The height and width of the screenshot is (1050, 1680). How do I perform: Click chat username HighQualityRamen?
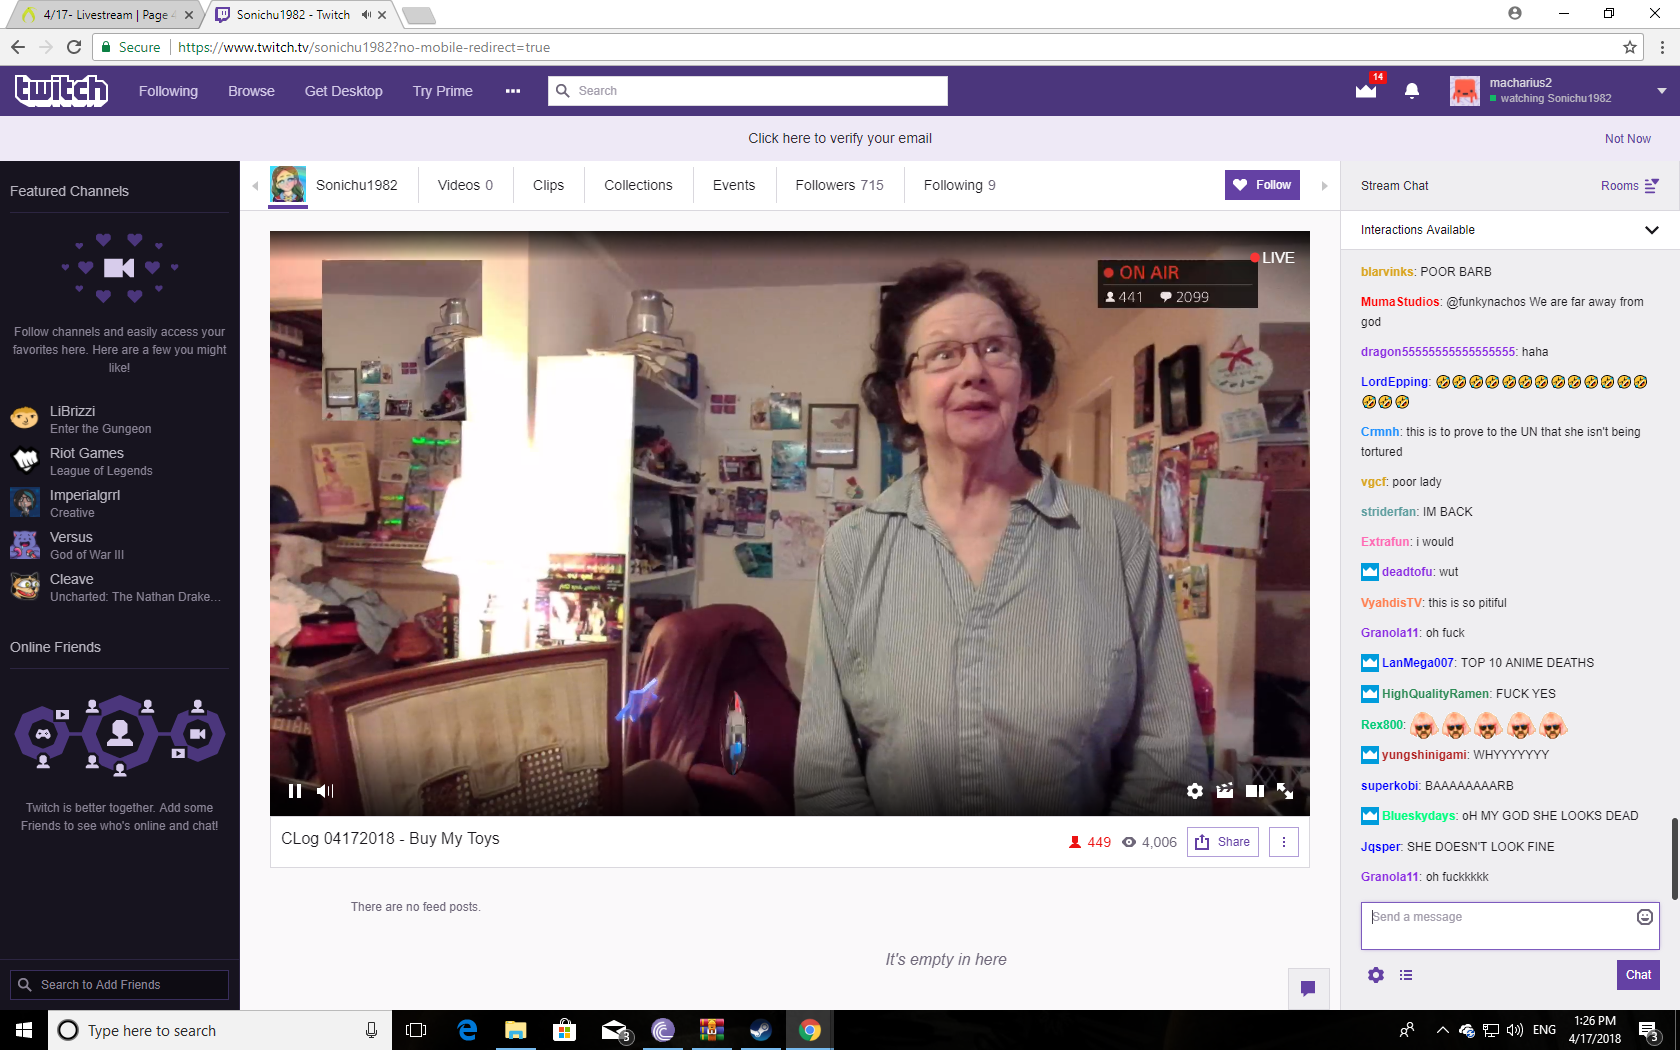[x=1435, y=694]
